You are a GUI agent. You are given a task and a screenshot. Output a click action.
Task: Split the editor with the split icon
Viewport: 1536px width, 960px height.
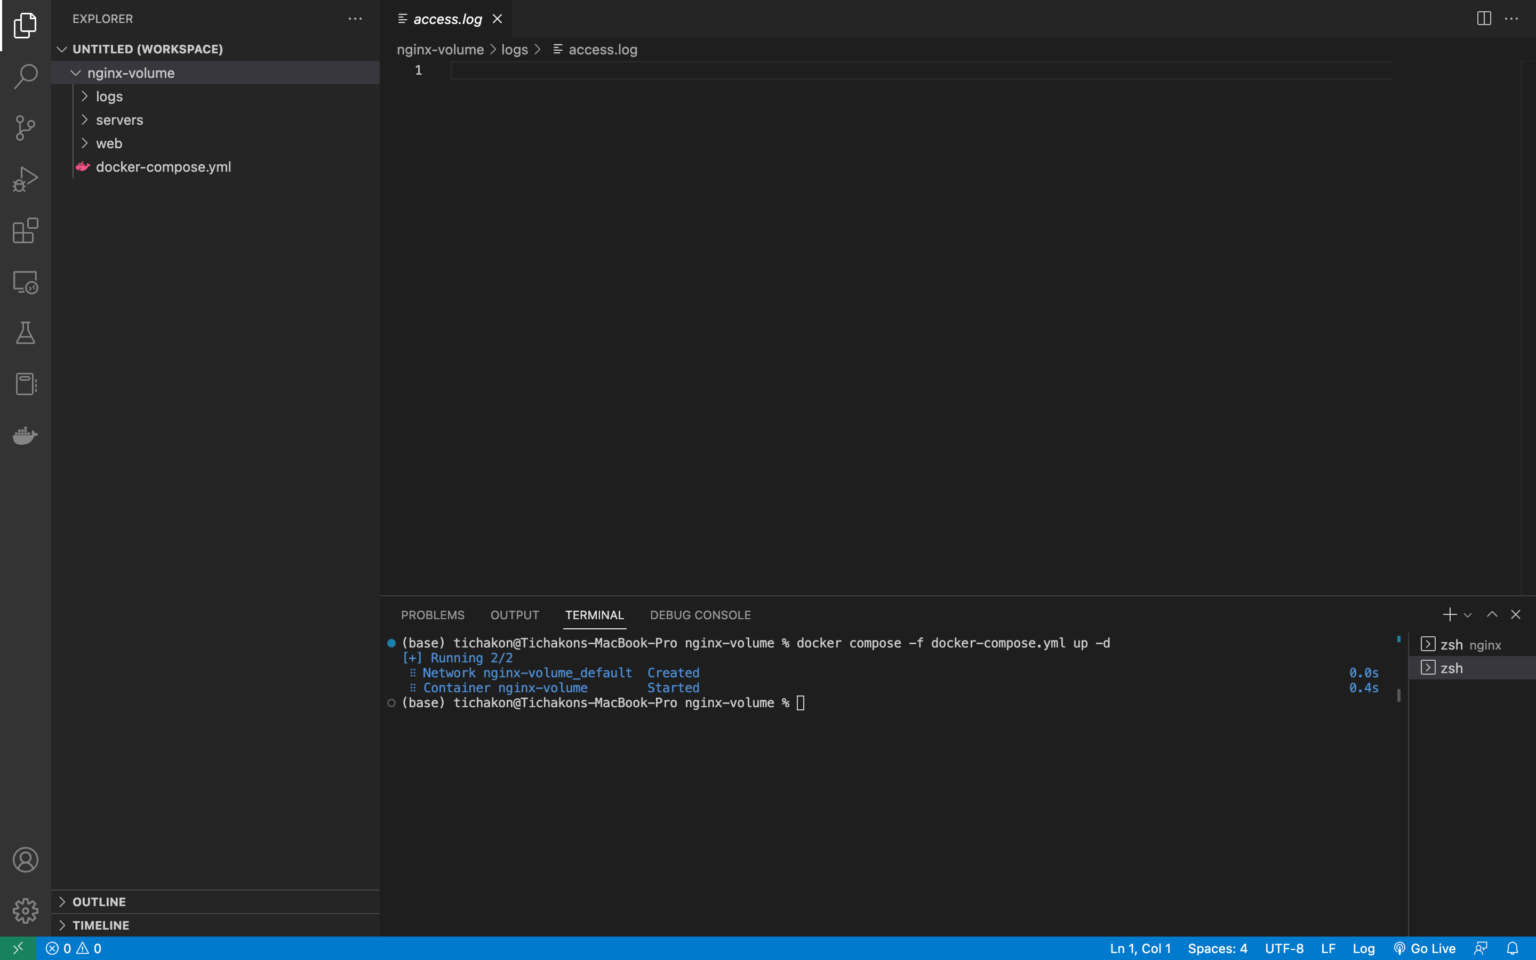click(x=1483, y=18)
